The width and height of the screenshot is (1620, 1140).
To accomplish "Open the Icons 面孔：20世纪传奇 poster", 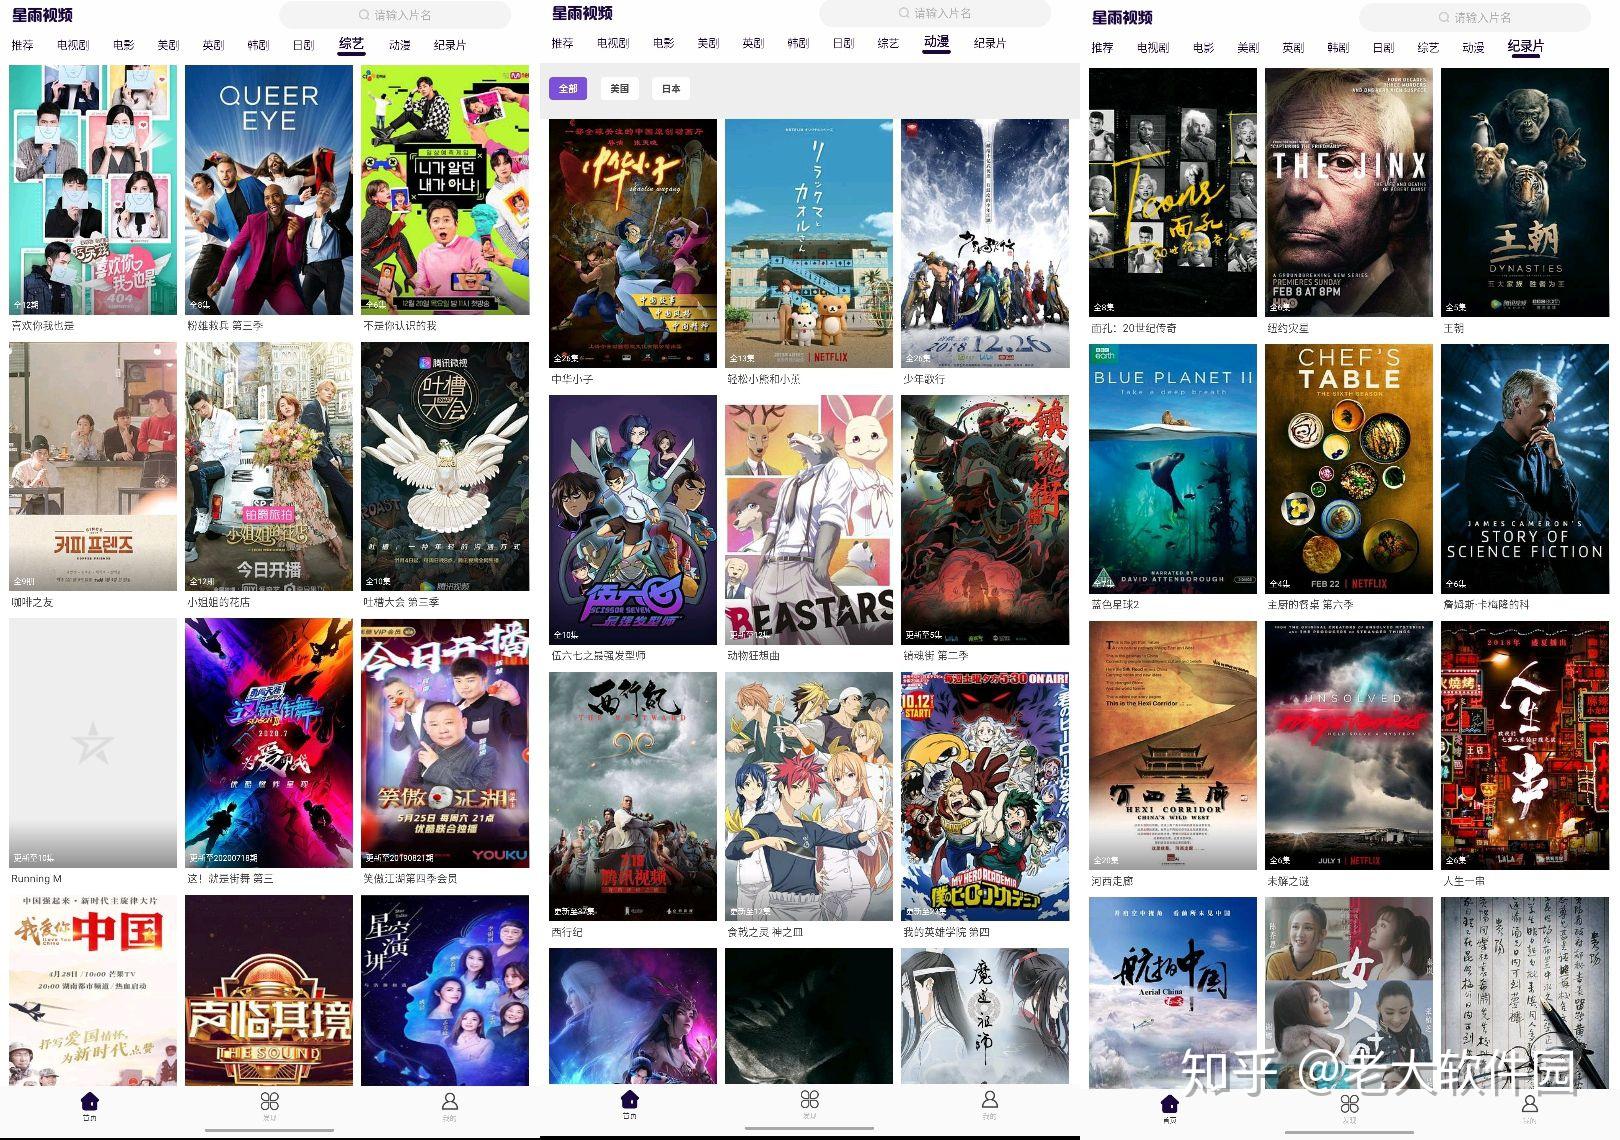I will click(x=1173, y=192).
